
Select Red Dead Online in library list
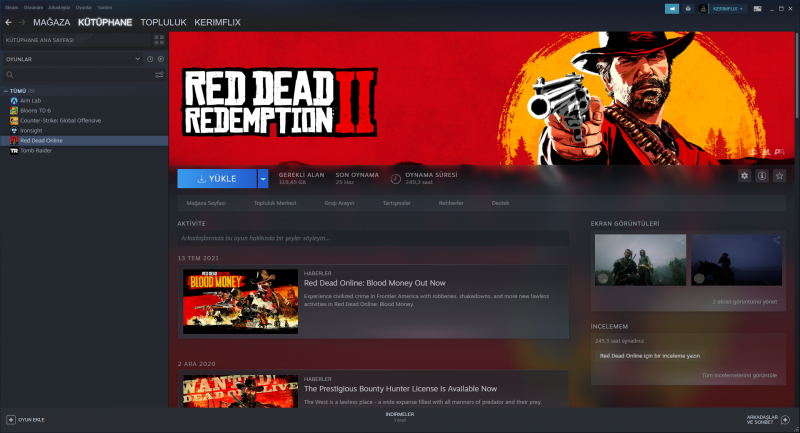pyautogui.click(x=84, y=140)
